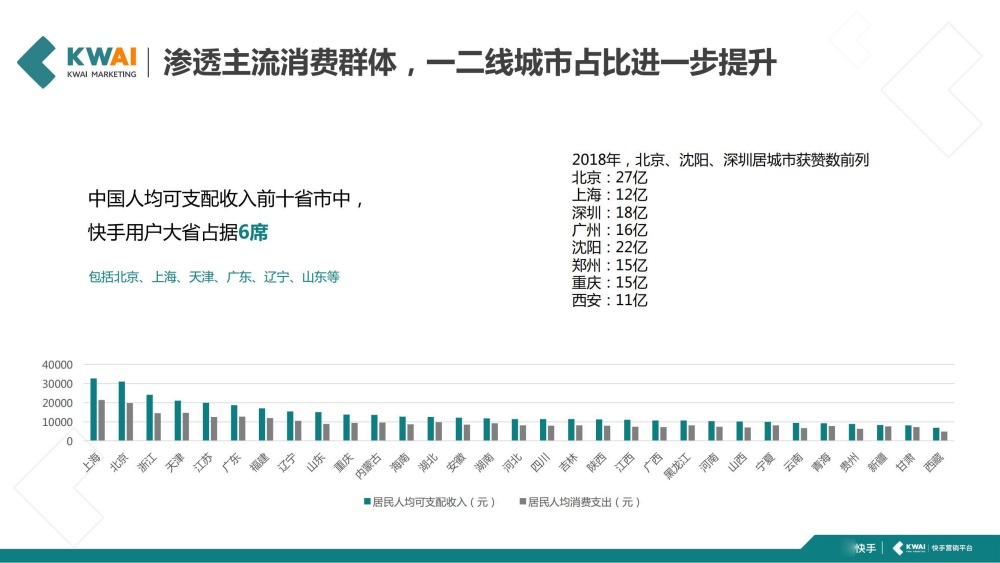Image resolution: width=1000 pixels, height=563 pixels.
Task: Click the line 上海：12亿
Action: (x=609, y=195)
